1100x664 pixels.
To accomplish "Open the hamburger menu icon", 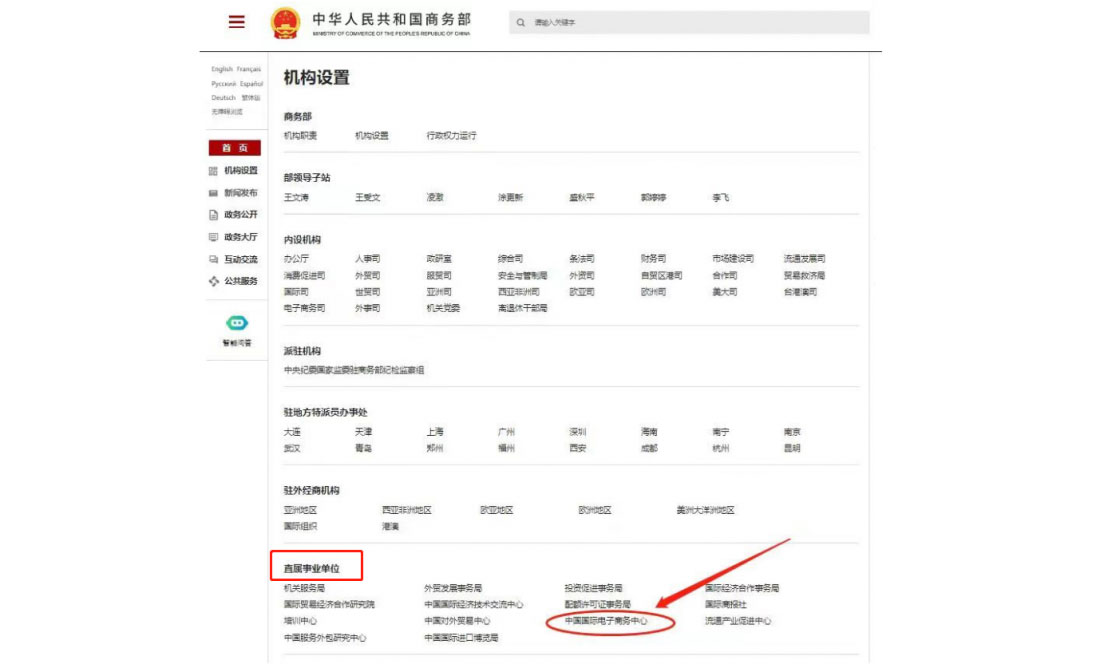I will coord(236,22).
